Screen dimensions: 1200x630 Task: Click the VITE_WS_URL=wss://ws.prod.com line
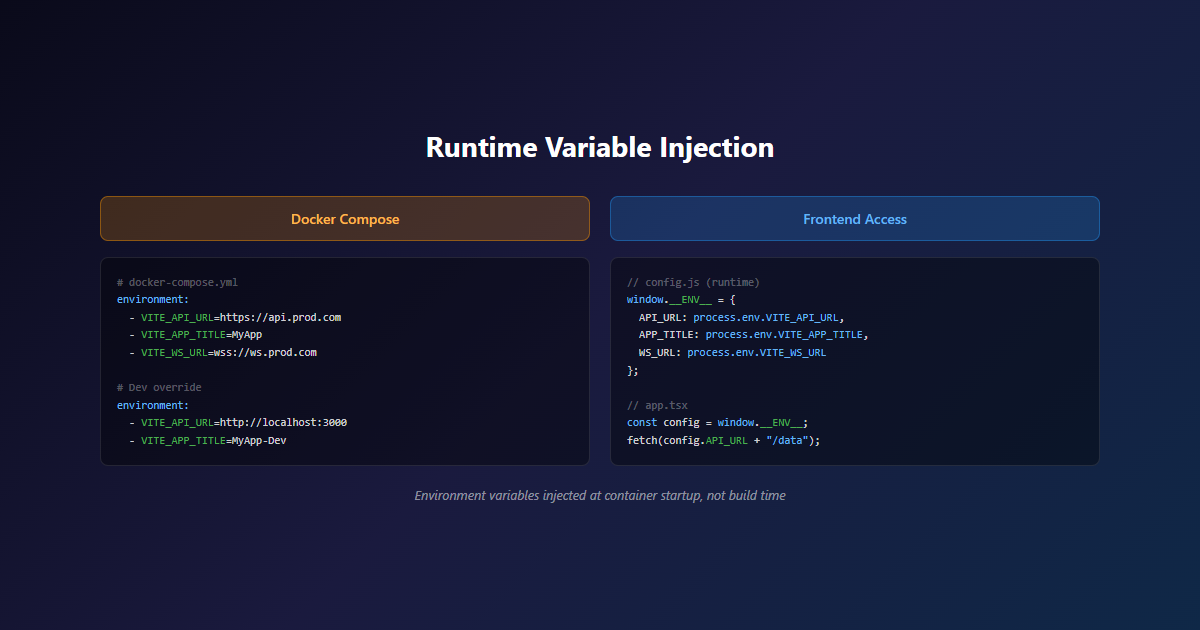[223, 353]
